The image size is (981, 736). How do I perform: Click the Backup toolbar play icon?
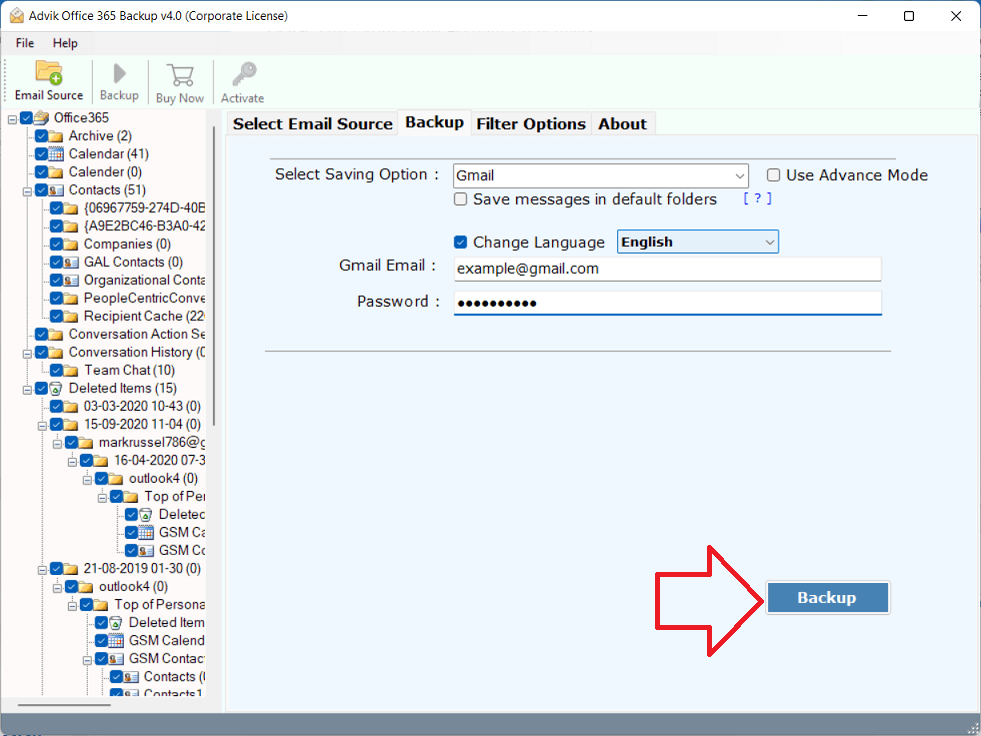tap(119, 73)
